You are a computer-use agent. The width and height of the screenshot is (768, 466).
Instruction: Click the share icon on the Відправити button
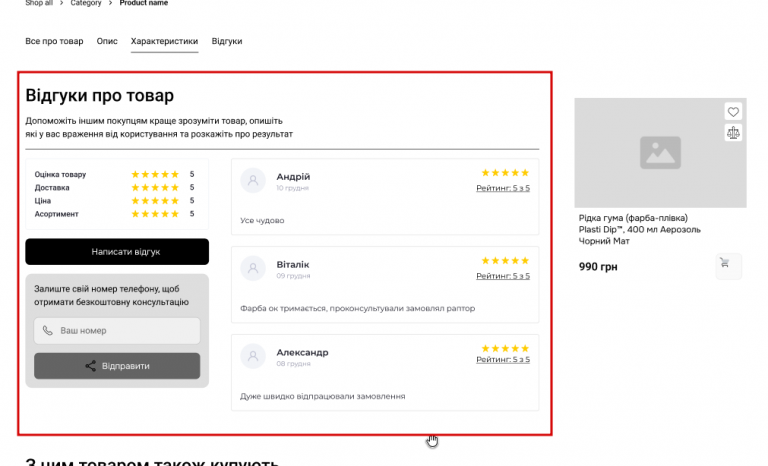pyautogui.click(x=91, y=366)
